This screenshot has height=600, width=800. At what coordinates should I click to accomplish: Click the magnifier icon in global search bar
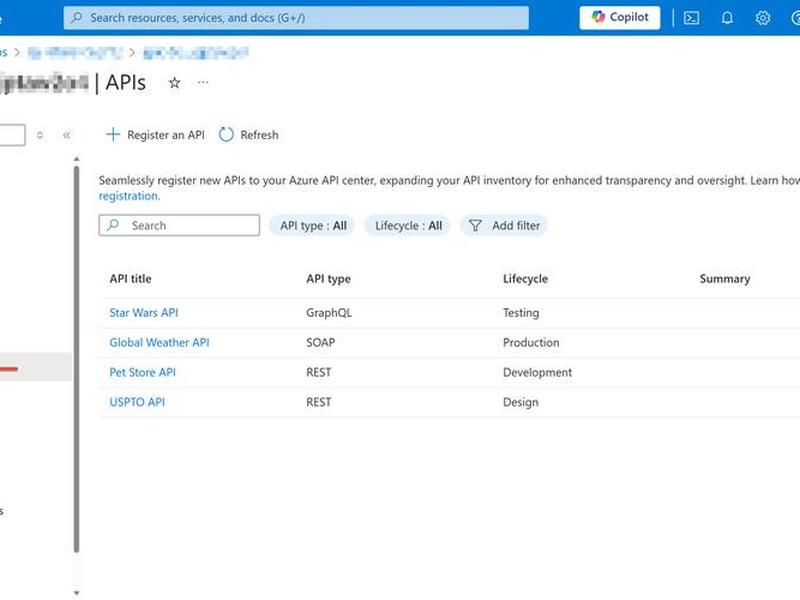pos(77,18)
